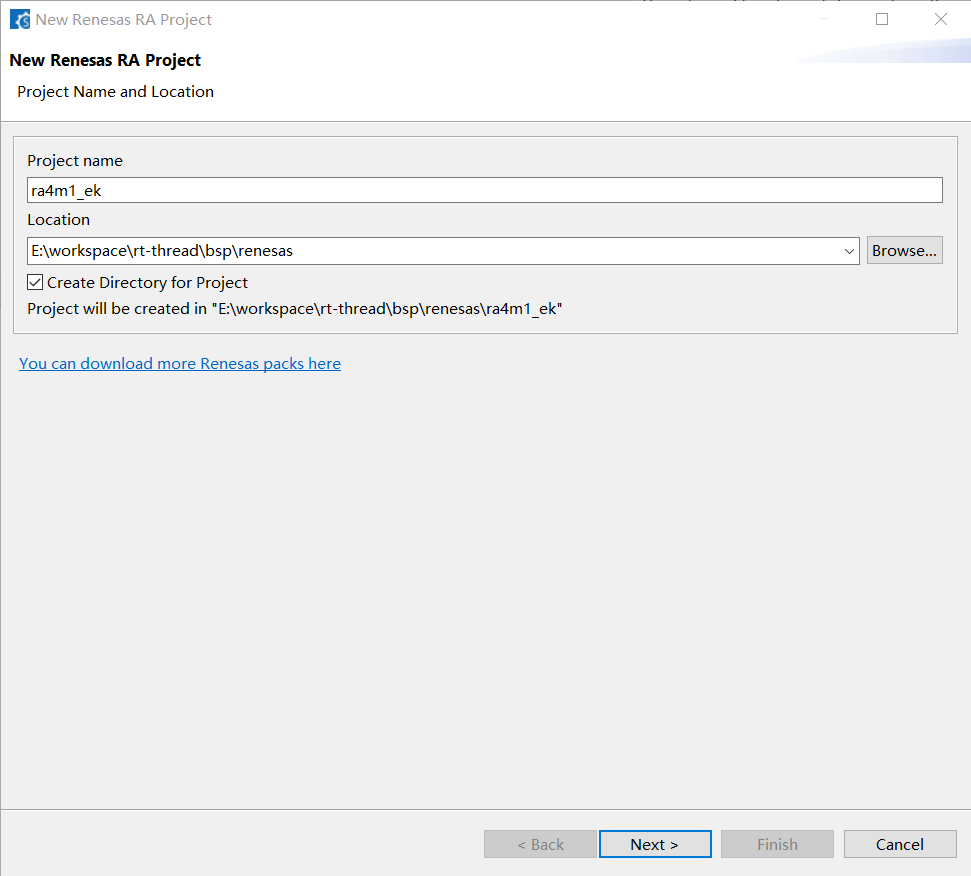Viewport: 971px width, 876px height.
Task: Click the bold New Renesas RA Project heading
Action: point(105,60)
